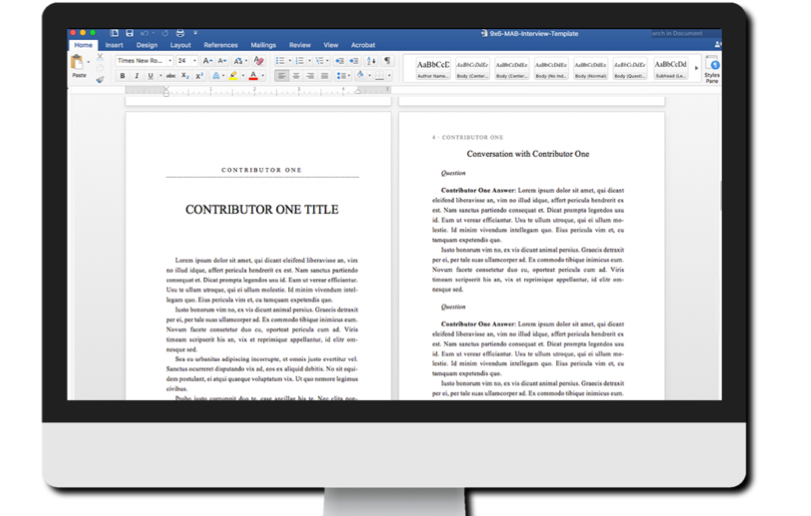Image resolution: width=811 pixels, height=516 pixels.
Task: Click the Bullets list icon
Action: 280,60
